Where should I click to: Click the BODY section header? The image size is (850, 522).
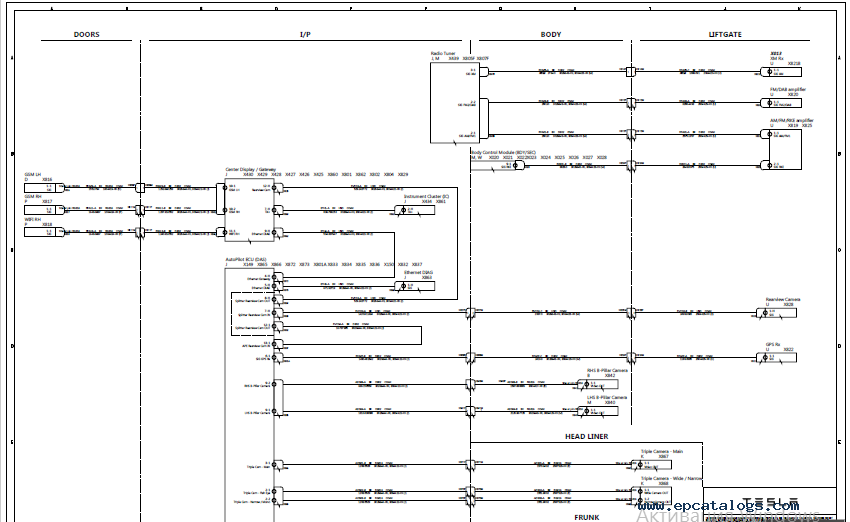tap(551, 34)
